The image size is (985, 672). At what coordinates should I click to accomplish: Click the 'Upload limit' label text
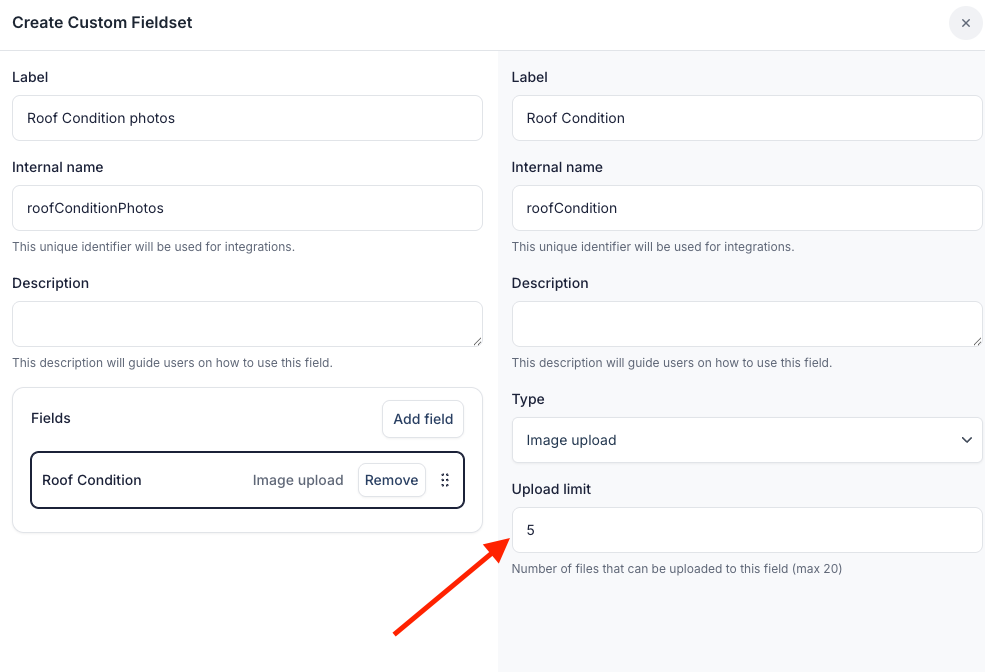[x=551, y=489]
